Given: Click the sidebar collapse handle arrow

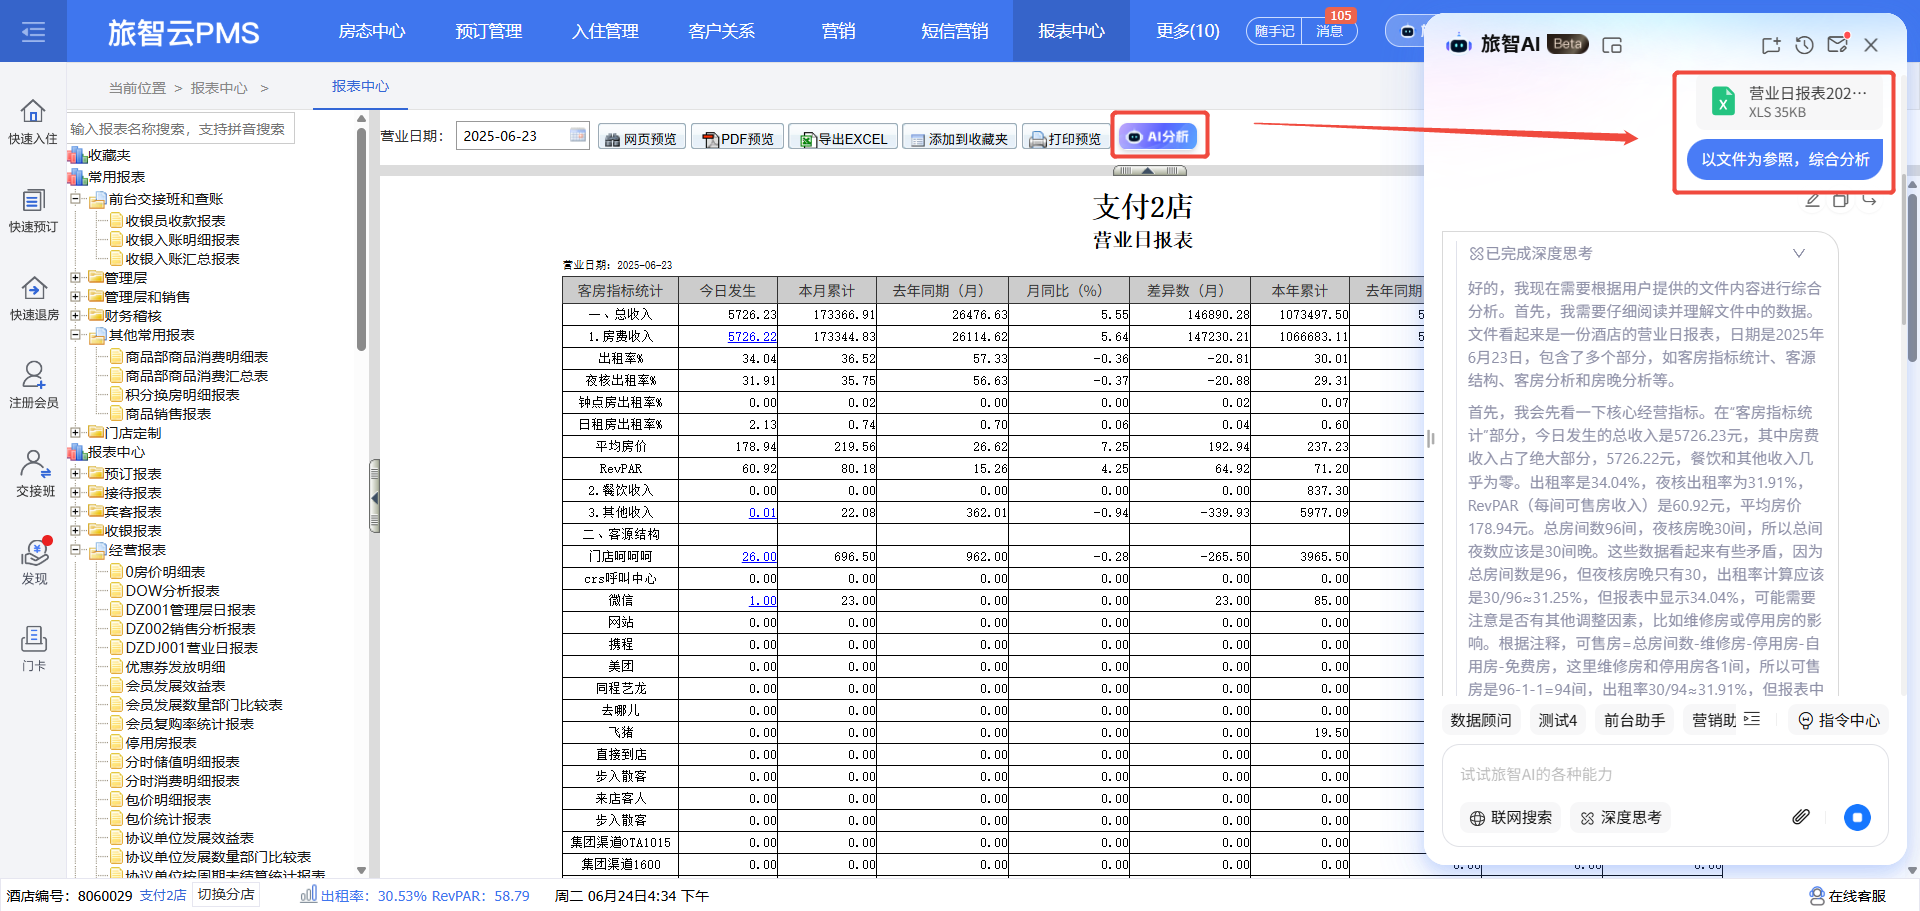Looking at the screenshot, I should click(x=375, y=497).
